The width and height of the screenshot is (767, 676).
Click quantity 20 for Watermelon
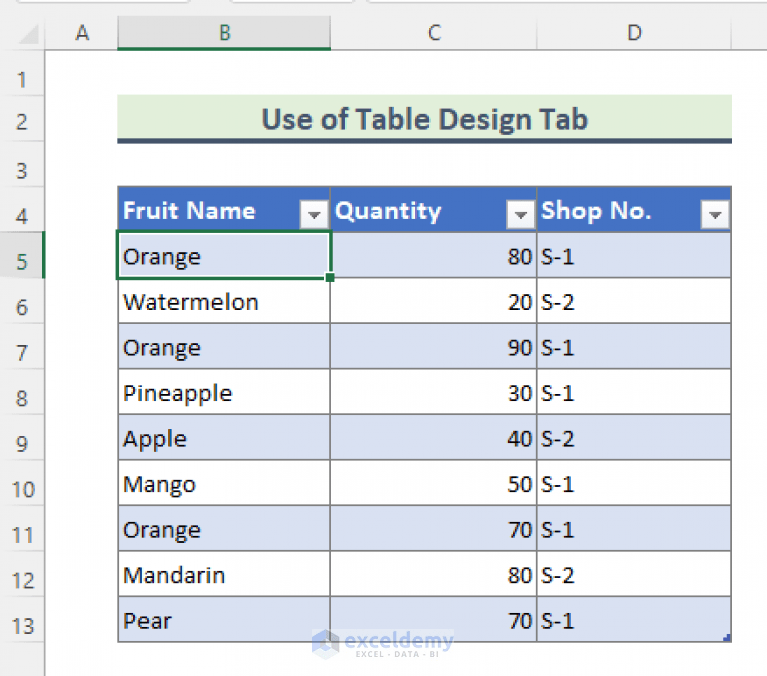(433, 301)
